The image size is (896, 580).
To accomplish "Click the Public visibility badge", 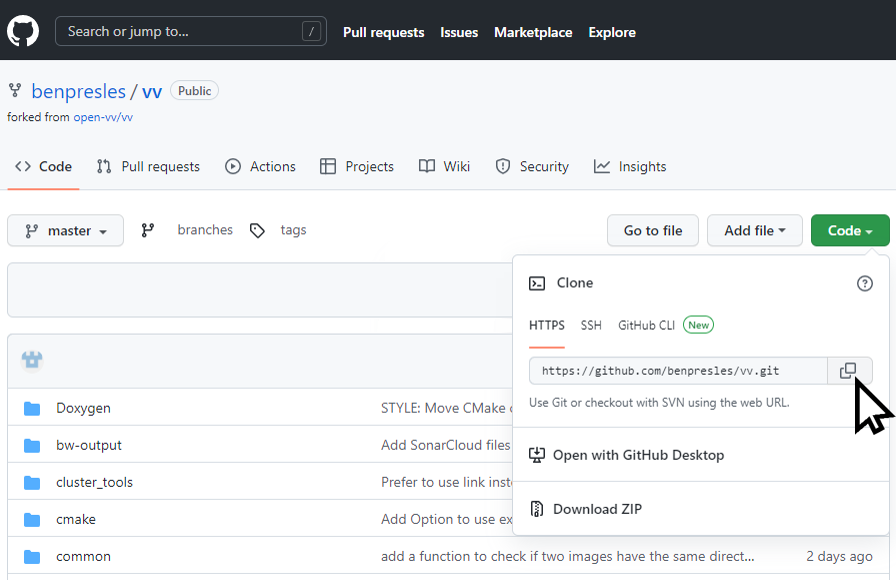I will [x=194, y=90].
